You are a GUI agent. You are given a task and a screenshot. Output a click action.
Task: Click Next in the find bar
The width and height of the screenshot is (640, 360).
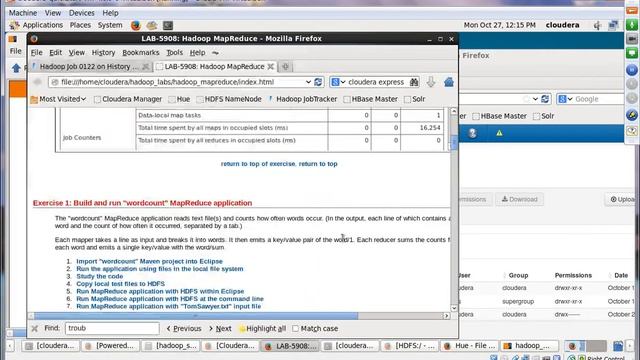tap(220, 329)
